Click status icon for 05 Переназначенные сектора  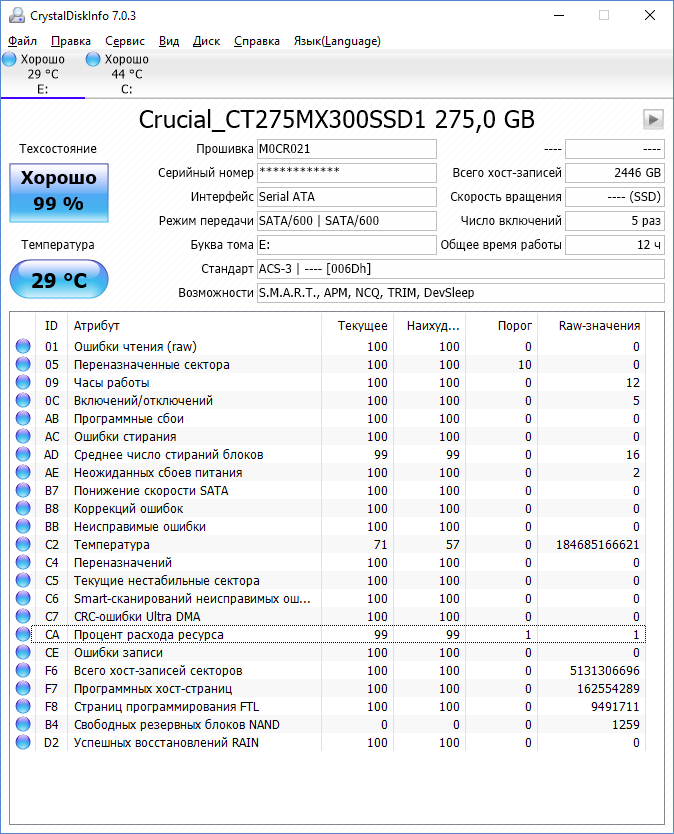(x=23, y=364)
